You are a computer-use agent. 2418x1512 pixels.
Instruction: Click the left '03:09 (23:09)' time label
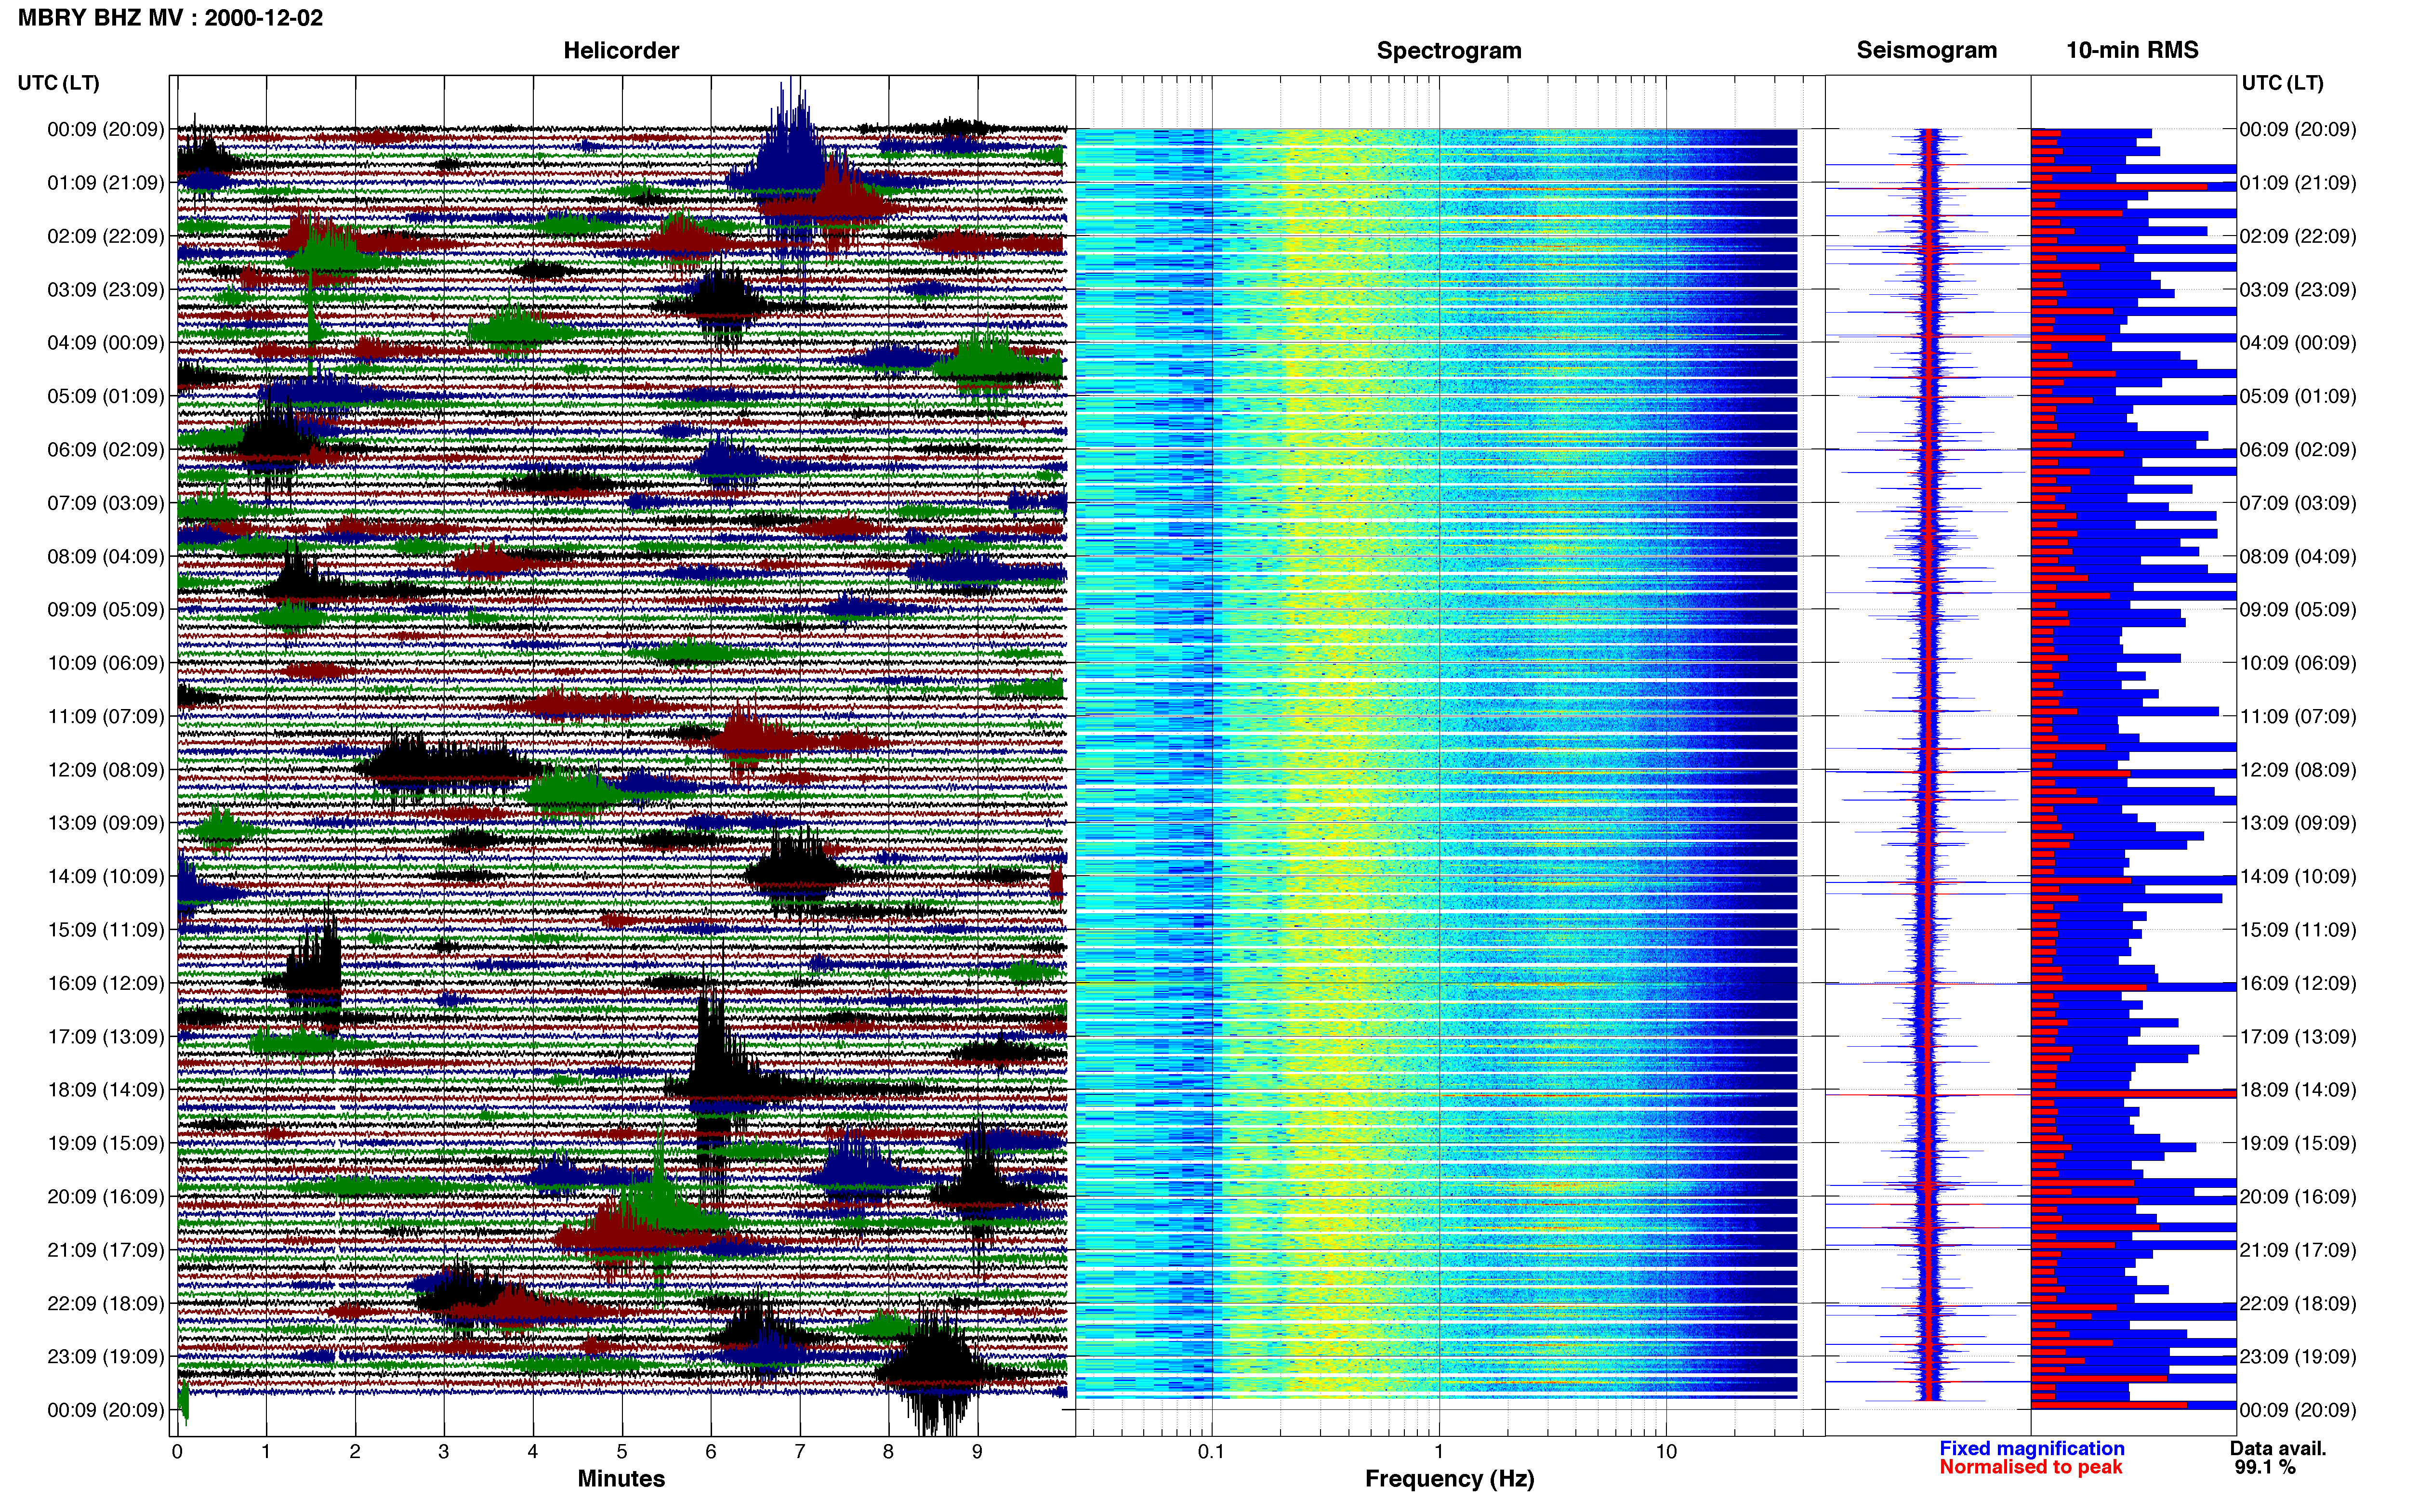coord(105,290)
